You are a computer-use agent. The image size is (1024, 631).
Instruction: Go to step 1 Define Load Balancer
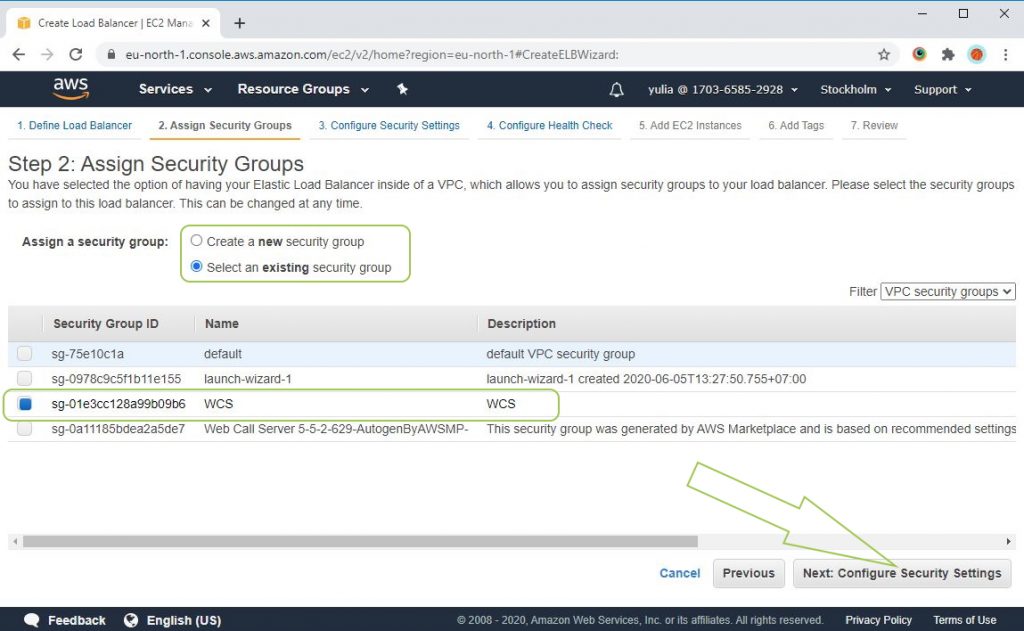[74, 125]
